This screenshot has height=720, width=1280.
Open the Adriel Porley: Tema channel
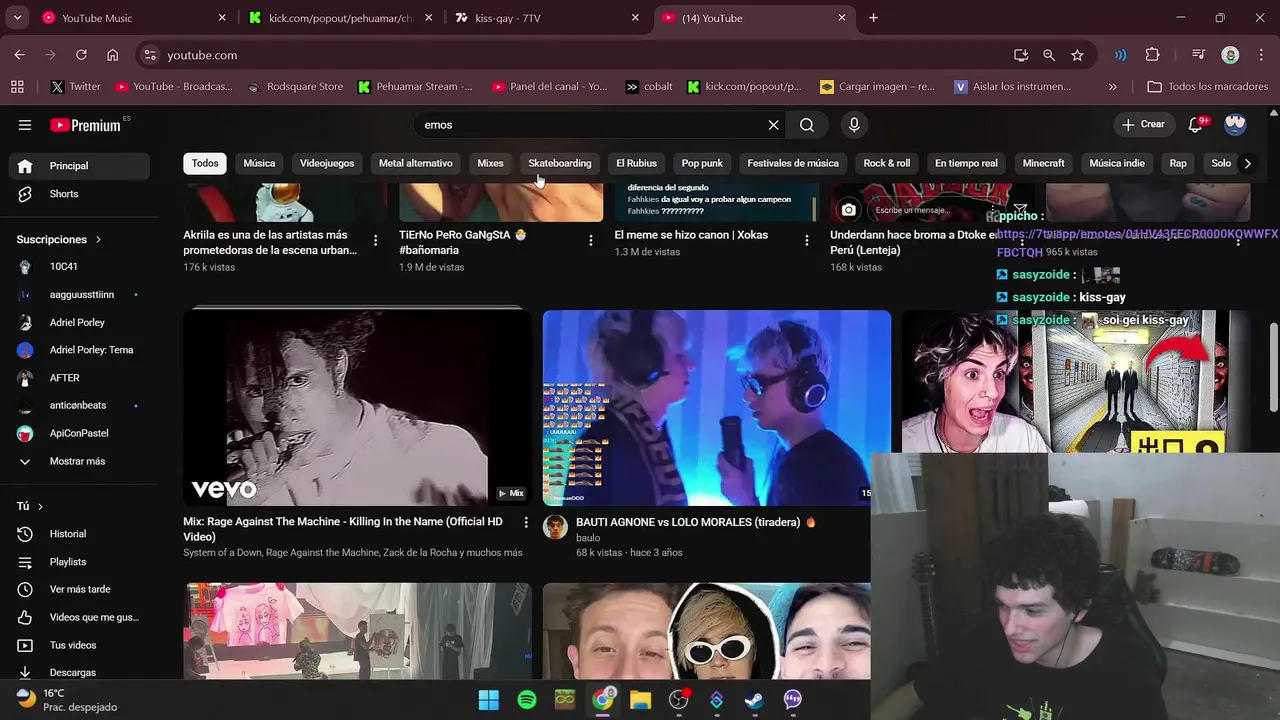coord(80,350)
